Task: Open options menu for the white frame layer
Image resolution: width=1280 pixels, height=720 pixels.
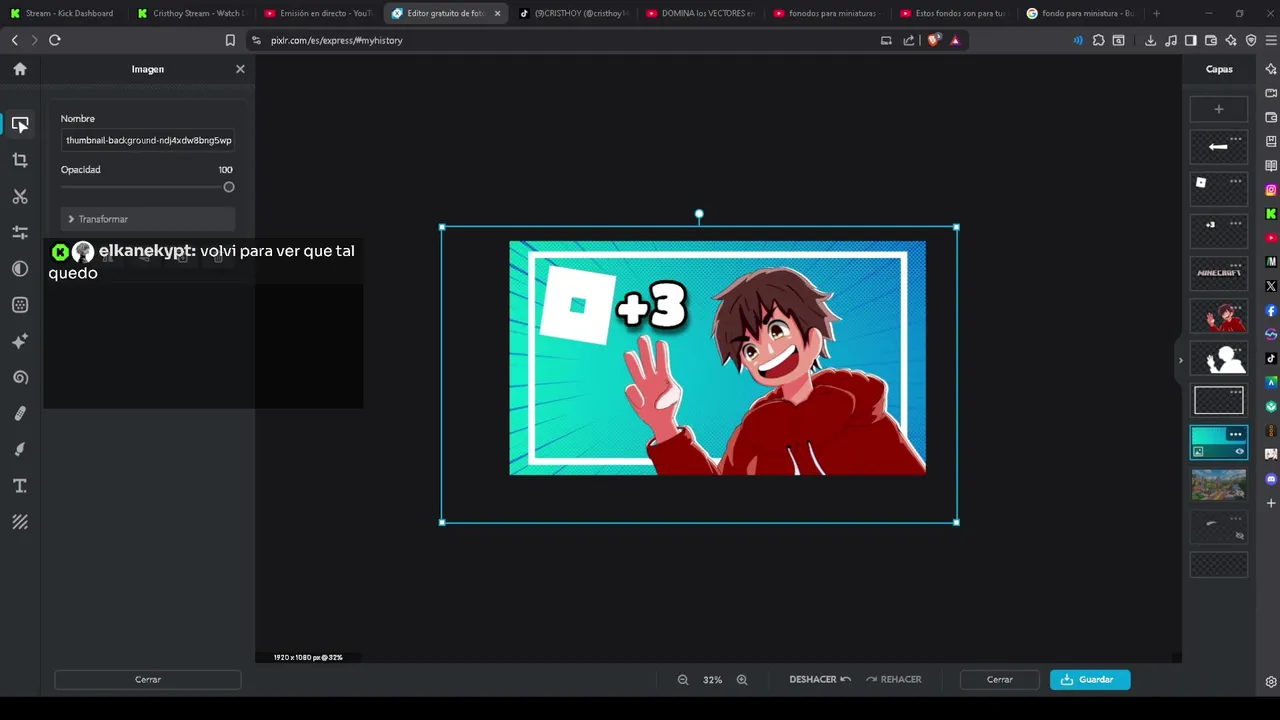Action: pyautogui.click(x=1236, y=392)
